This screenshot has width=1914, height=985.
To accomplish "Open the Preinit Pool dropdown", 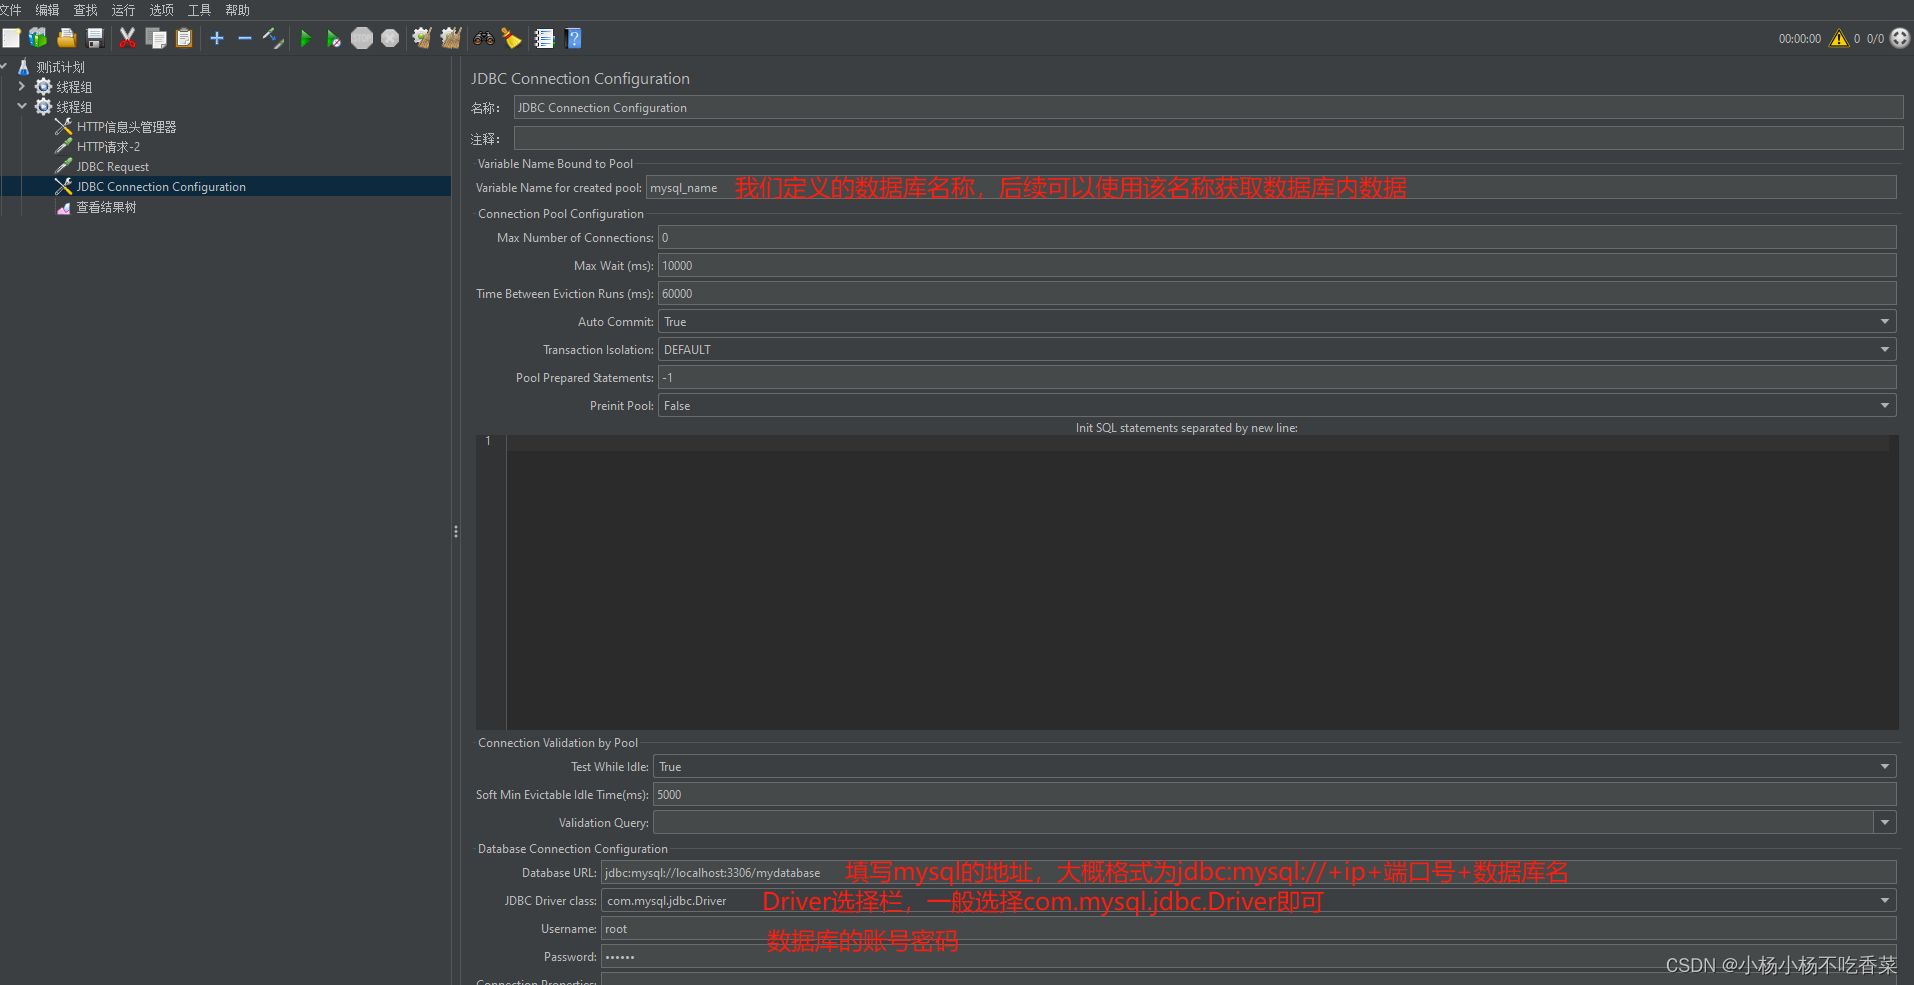I will [x=1277, y=405].
